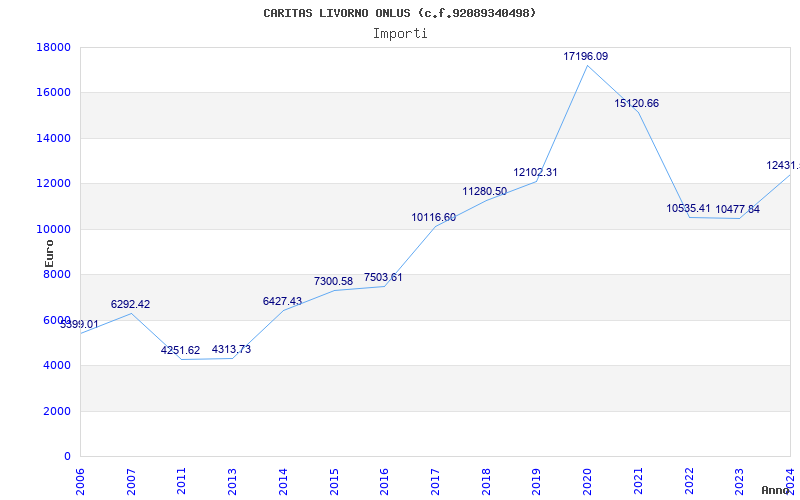This screenshot has width=800, height=500.
Task: Select the 10116.60 value label
Action: click(434, 218)
